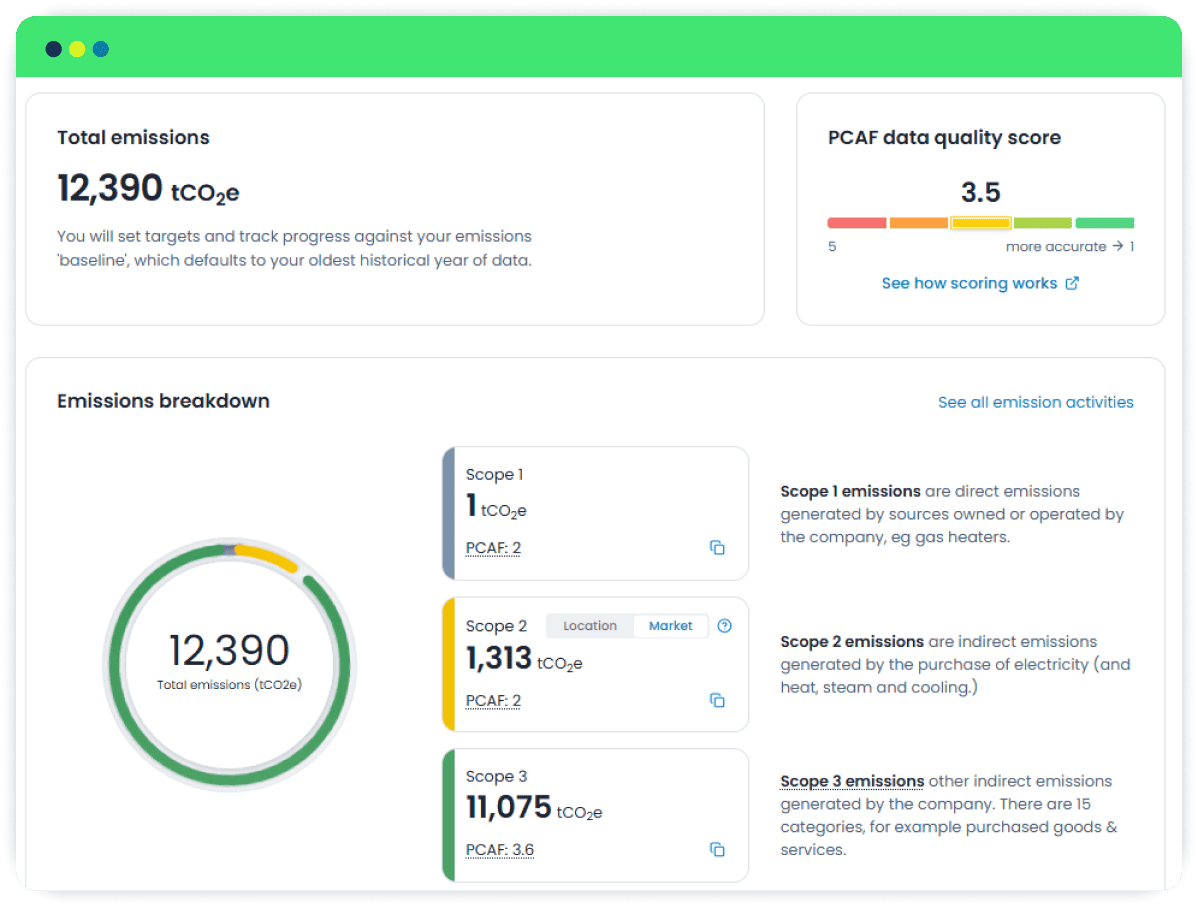Click the 11,075 tCO2e Scope 3 value

coord(534,808)
